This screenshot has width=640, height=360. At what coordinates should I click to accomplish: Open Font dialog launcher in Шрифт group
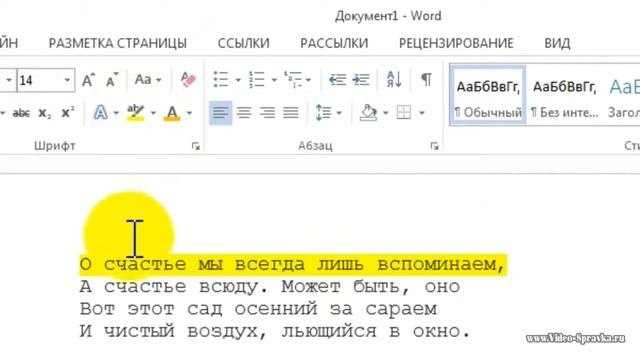point(196,146)
